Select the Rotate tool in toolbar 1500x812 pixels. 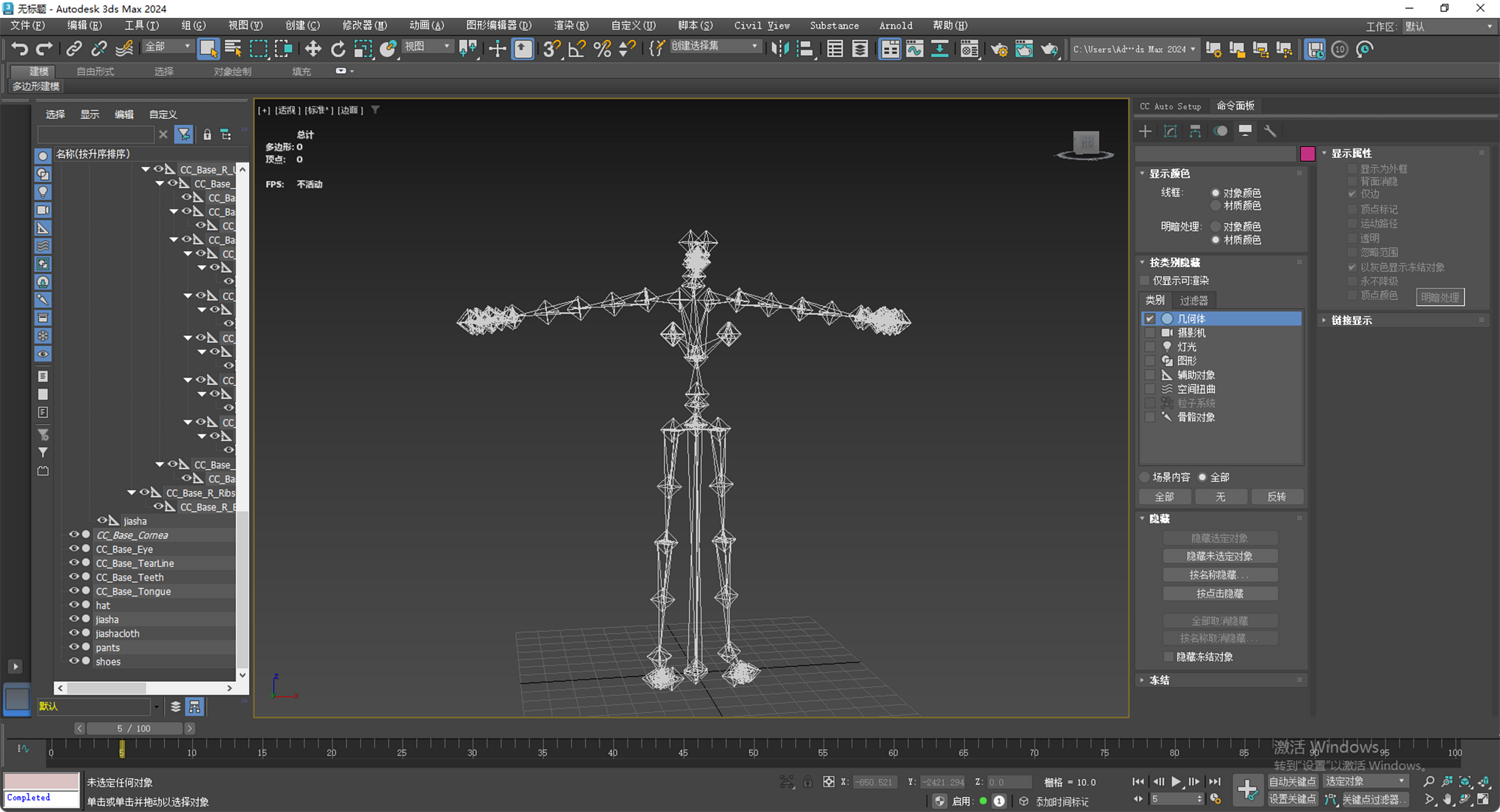click(x=338, y=48)
